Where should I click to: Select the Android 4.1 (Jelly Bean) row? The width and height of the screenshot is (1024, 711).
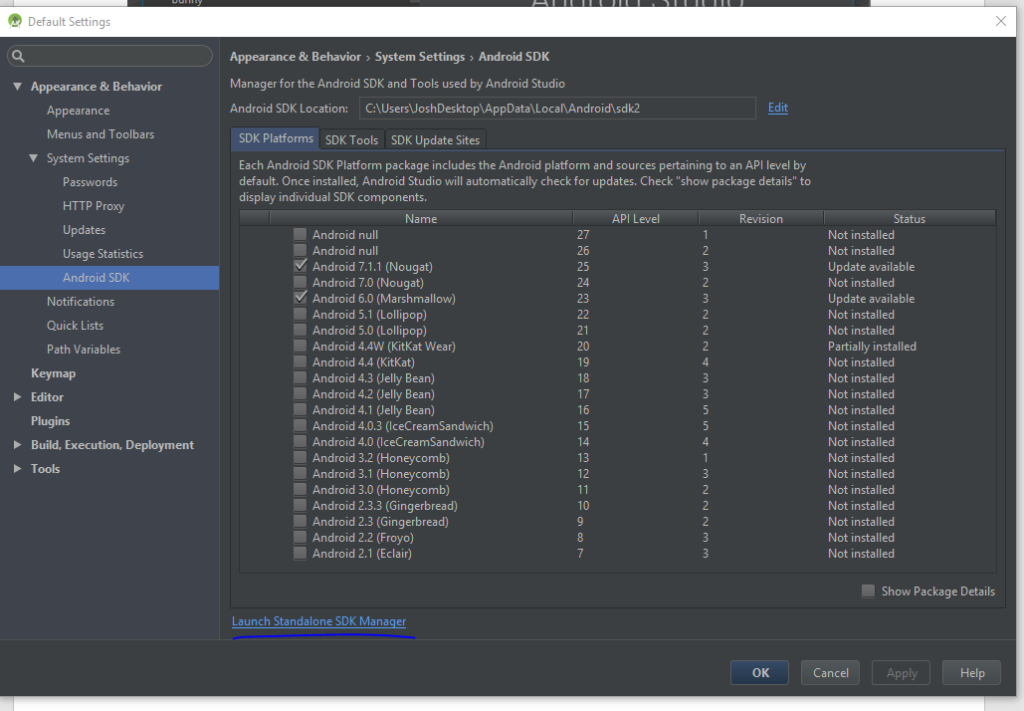(617, 410)
